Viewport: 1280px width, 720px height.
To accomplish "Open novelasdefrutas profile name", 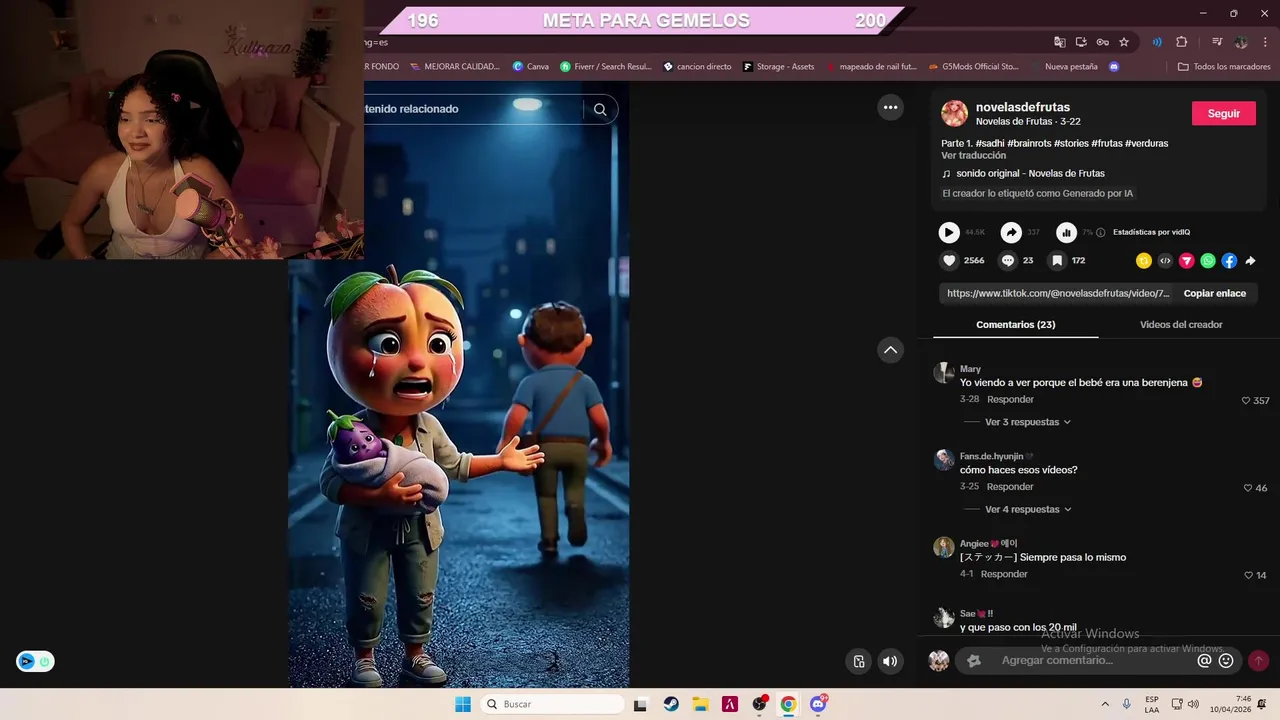I will pos(1023,107).
